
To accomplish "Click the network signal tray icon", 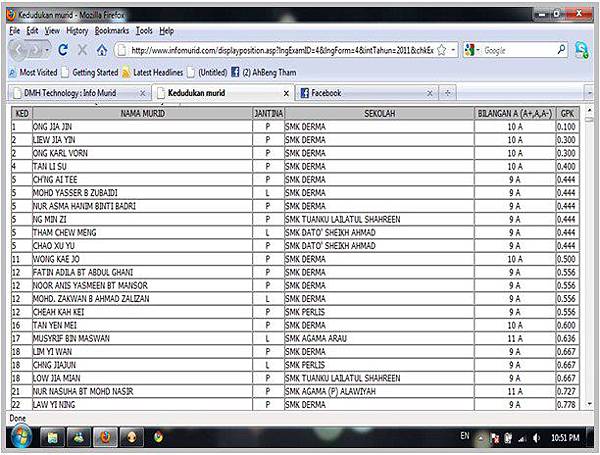I will coord(522,438).
